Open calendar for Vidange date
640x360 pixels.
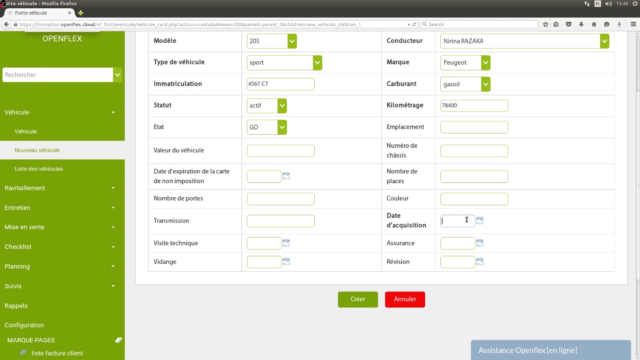[286, 261]
